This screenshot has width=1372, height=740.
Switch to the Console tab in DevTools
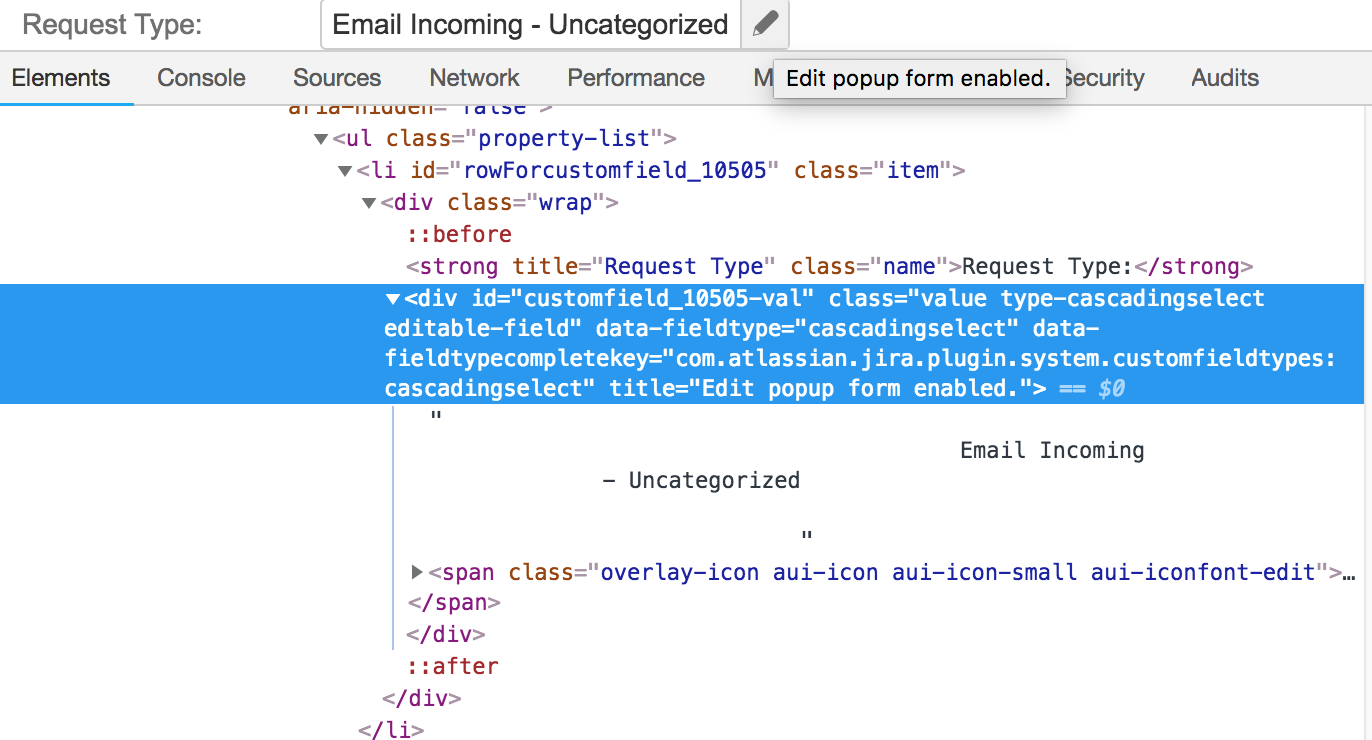[x=200, y=77]
